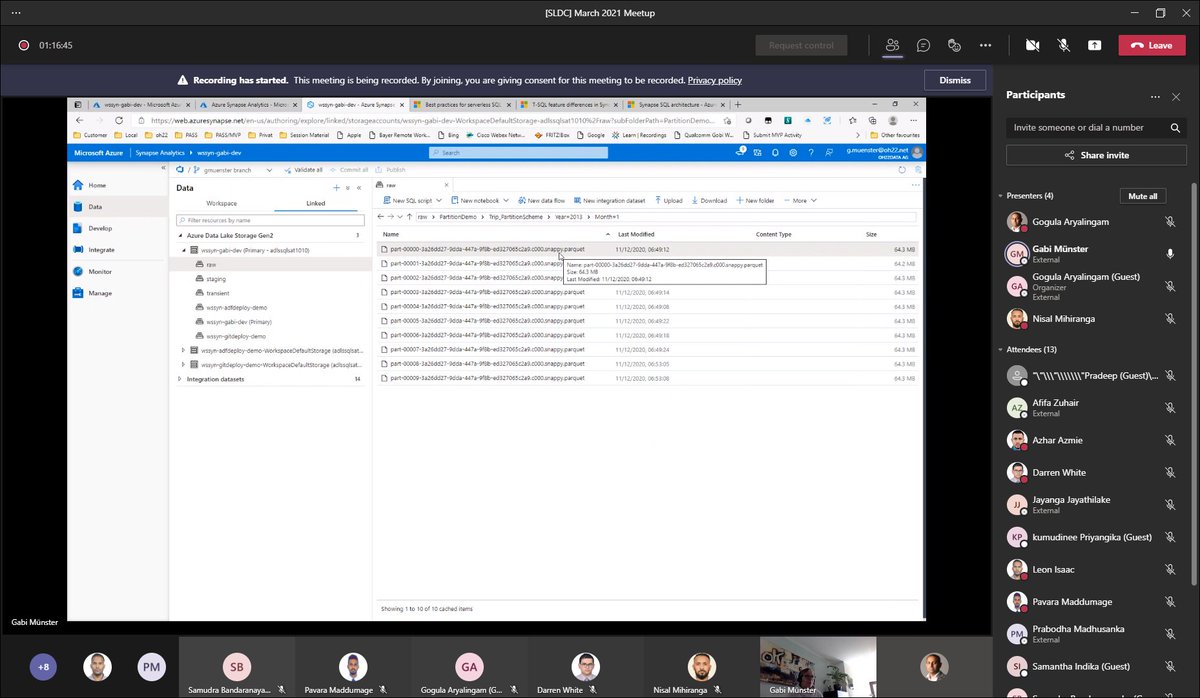This screenshot has width=1200, height=698.
Task: Open more actions ellipsis in meeting toolbar
Action: 986,45
